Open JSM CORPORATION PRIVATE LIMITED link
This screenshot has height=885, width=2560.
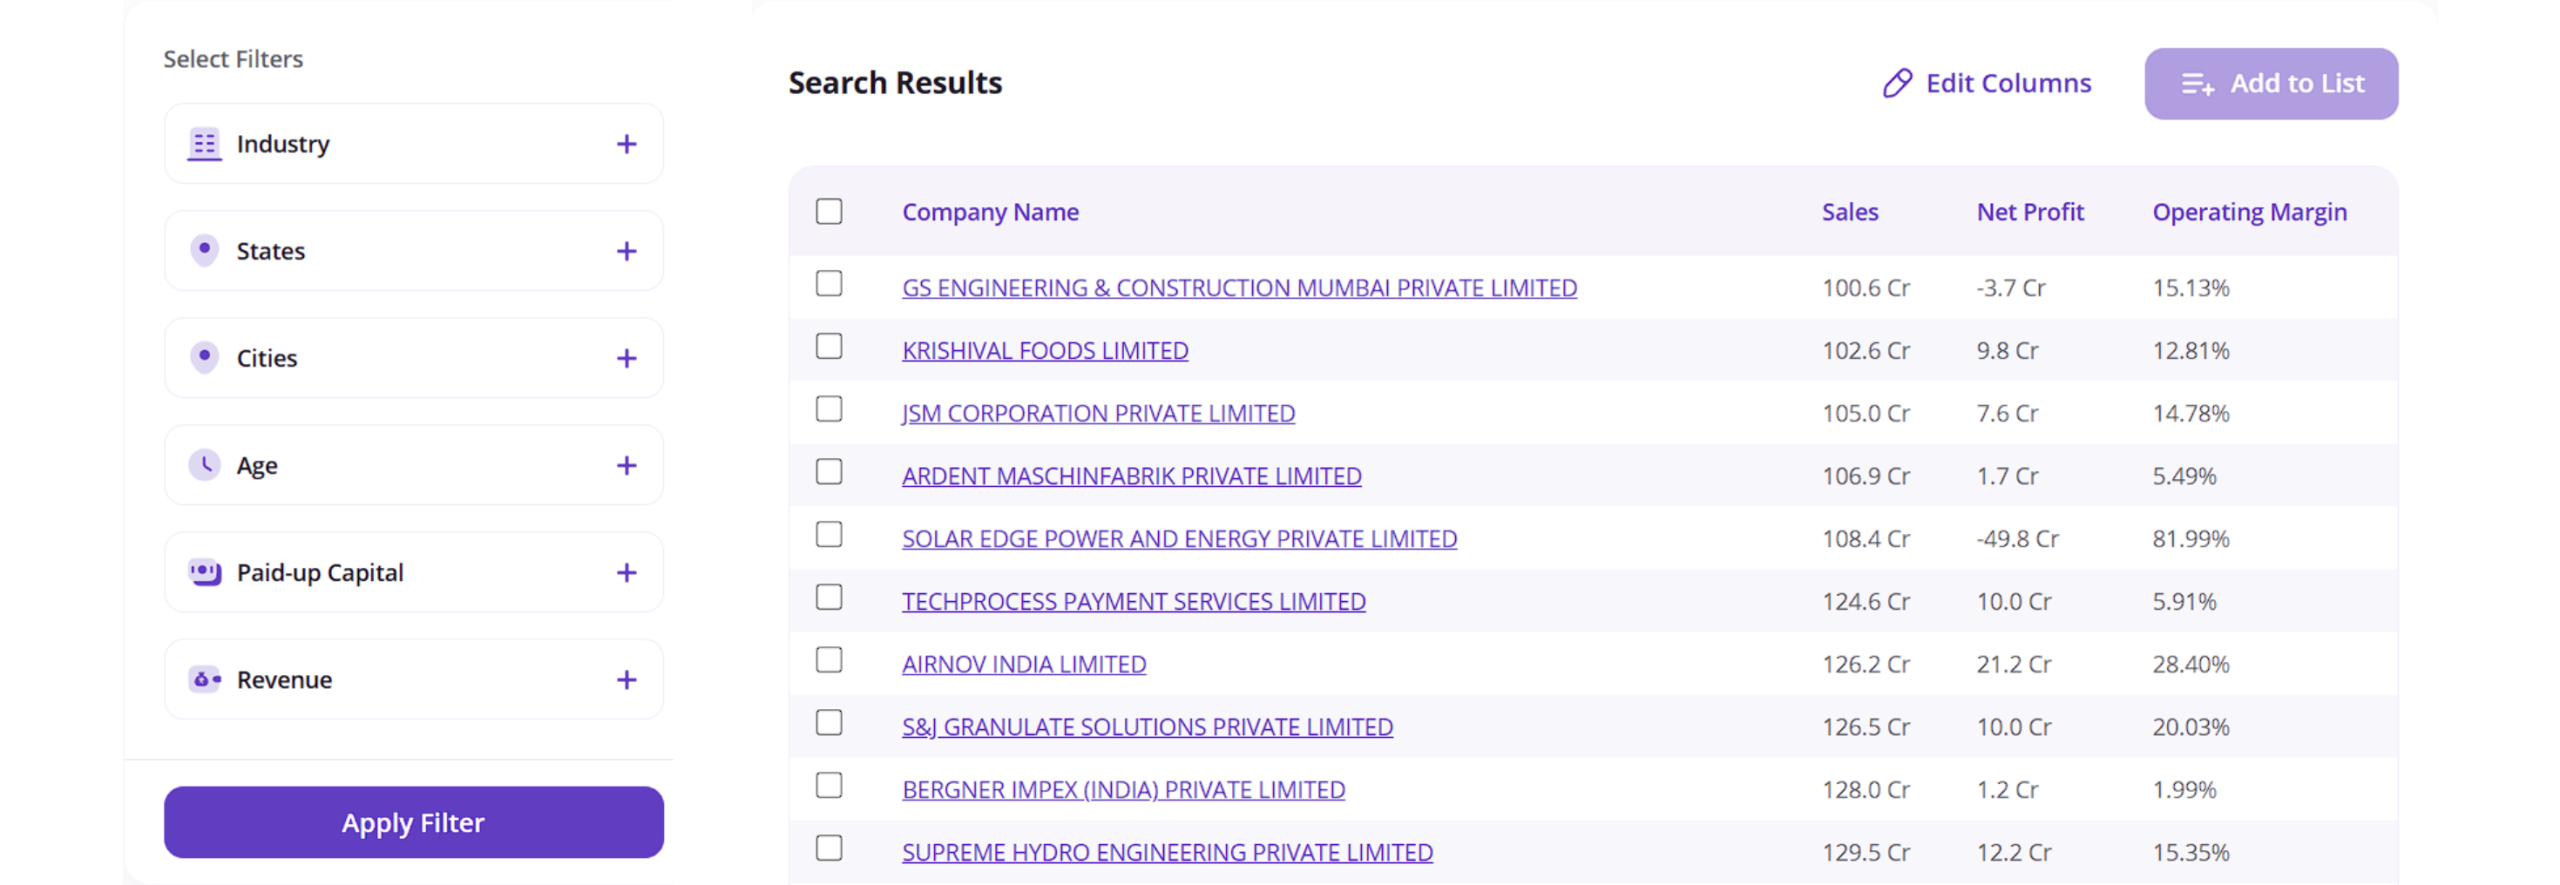[x=1097, y=413]
